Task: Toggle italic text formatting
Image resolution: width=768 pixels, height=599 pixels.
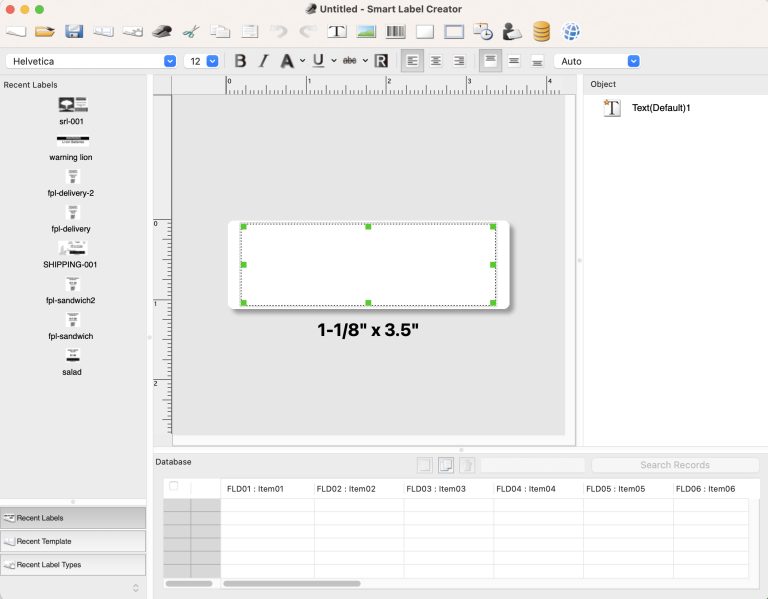Action: 263,61
